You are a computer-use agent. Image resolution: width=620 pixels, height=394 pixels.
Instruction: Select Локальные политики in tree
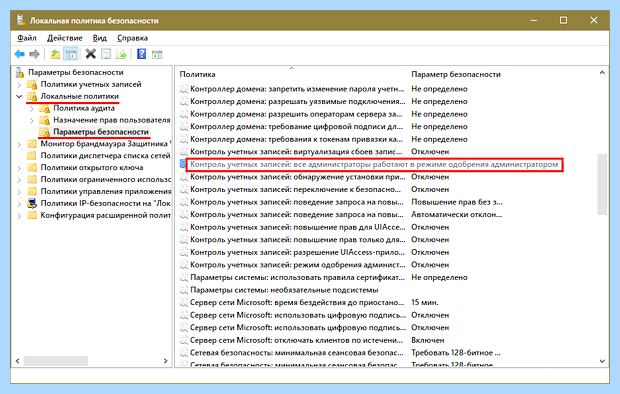79,96
